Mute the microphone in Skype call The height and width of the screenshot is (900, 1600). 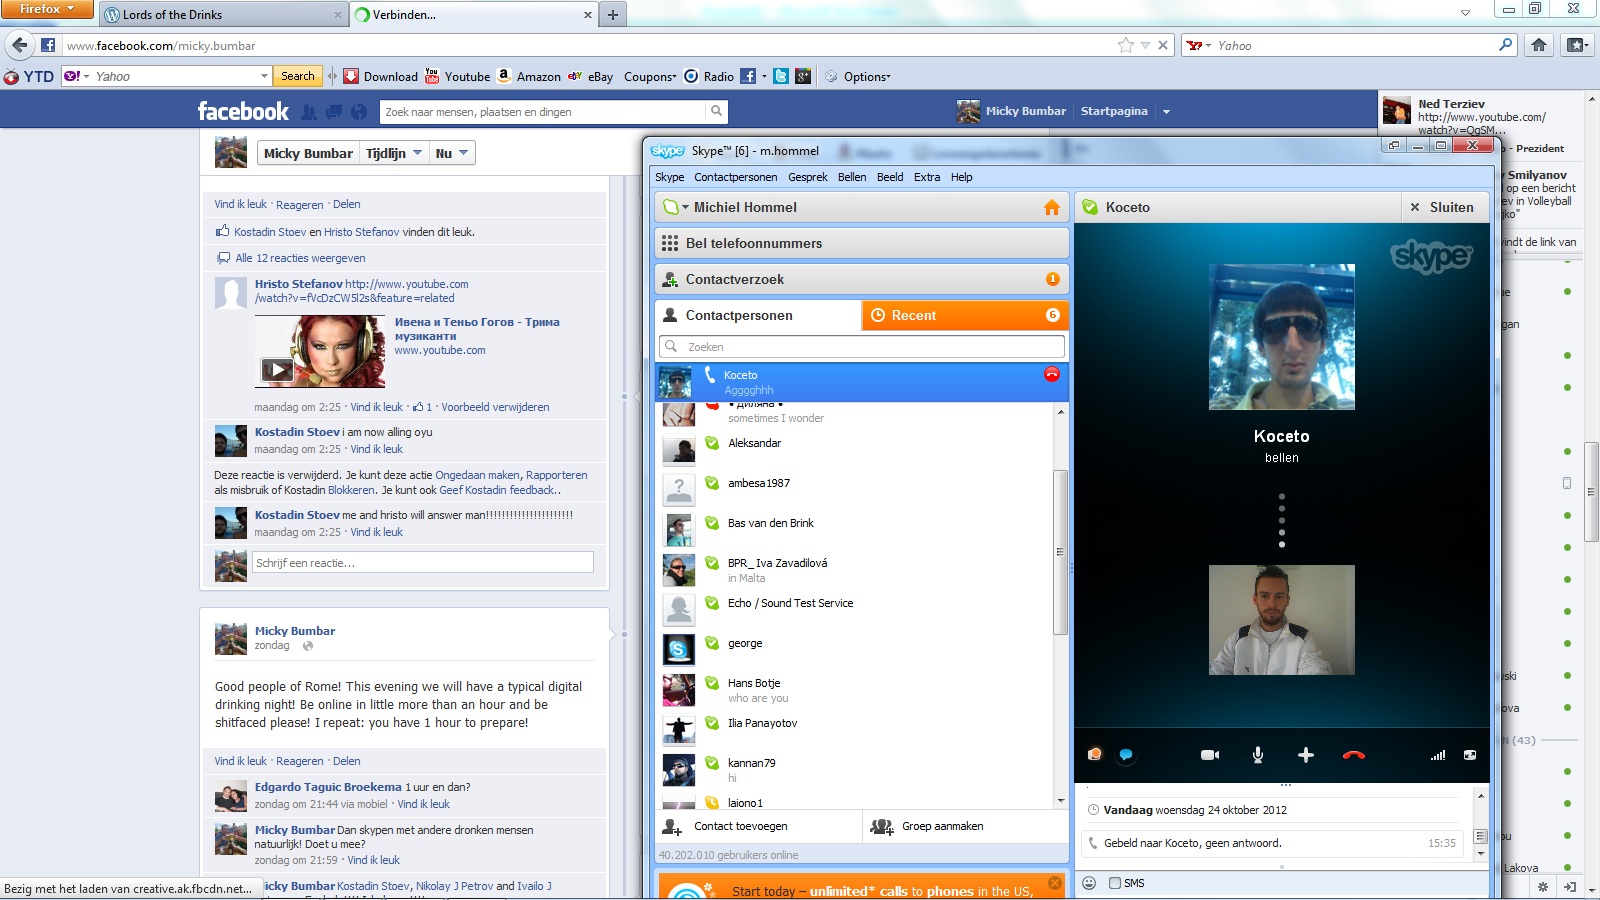point(1257,755)
